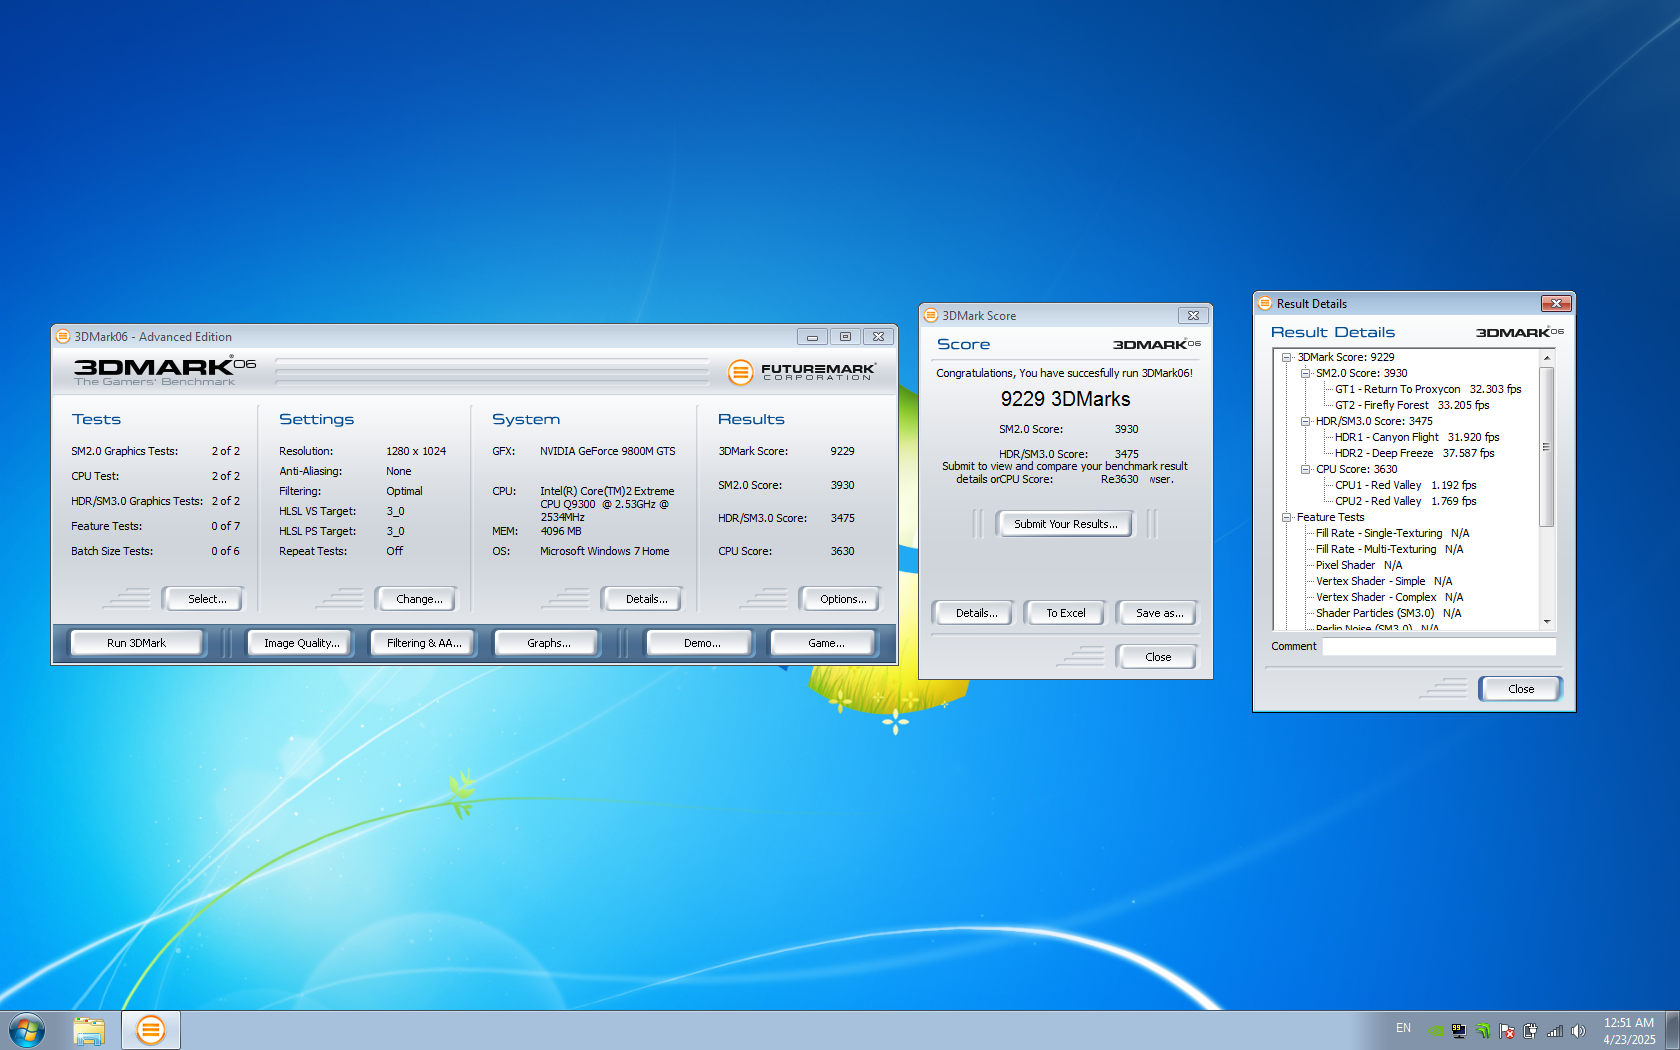
Task: Click the Run 3DMark button
Action: click(x=136, y=643)
